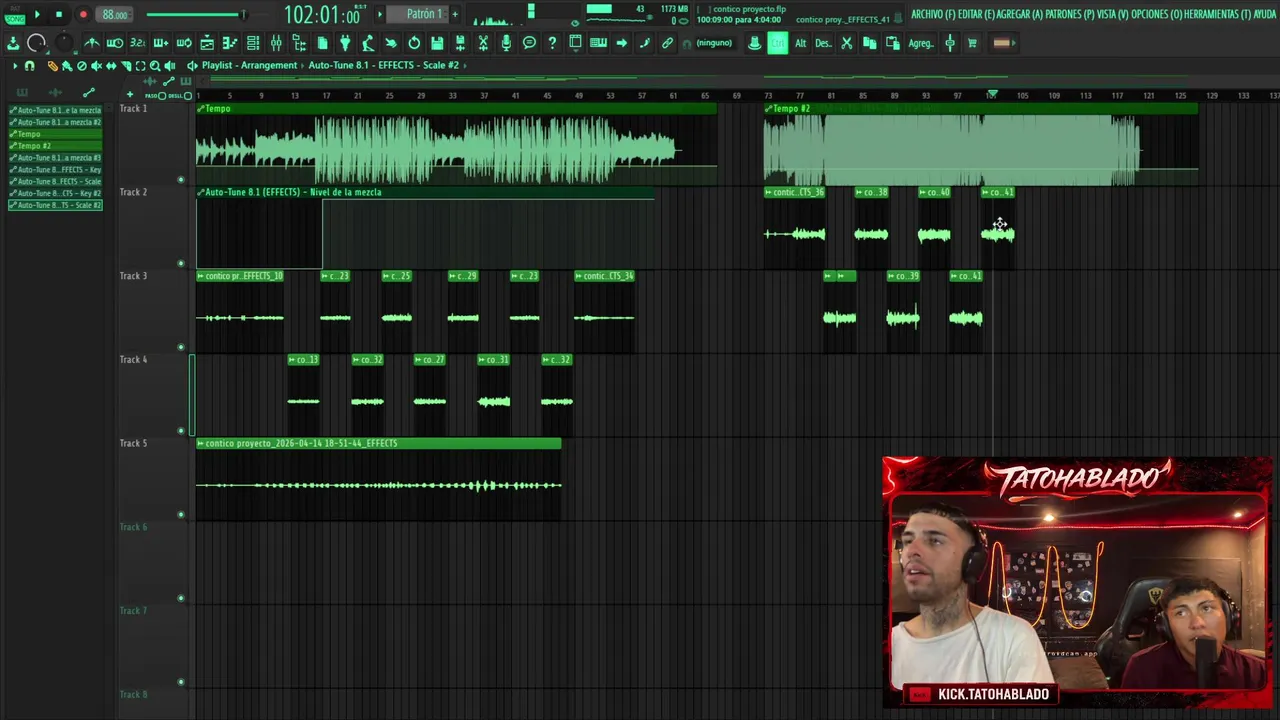Open the playlist options arrow menu
Viewport: 1280px width, 720px height.
[x=15, y=66]
